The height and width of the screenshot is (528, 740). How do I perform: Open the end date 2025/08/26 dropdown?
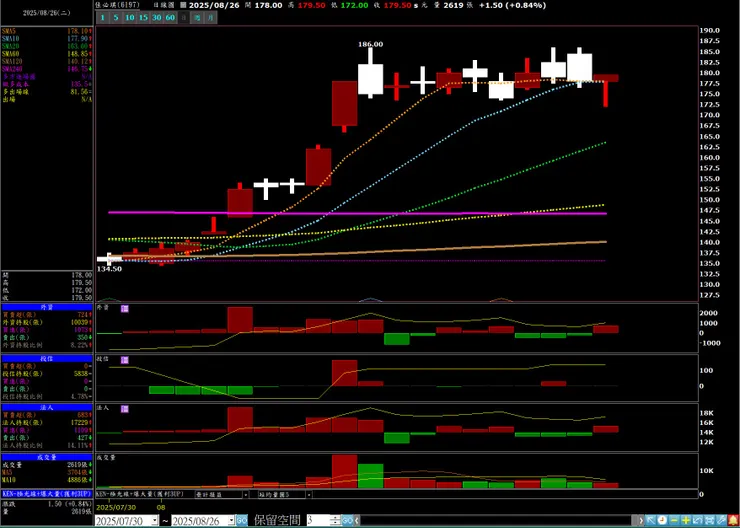point(231,520)
